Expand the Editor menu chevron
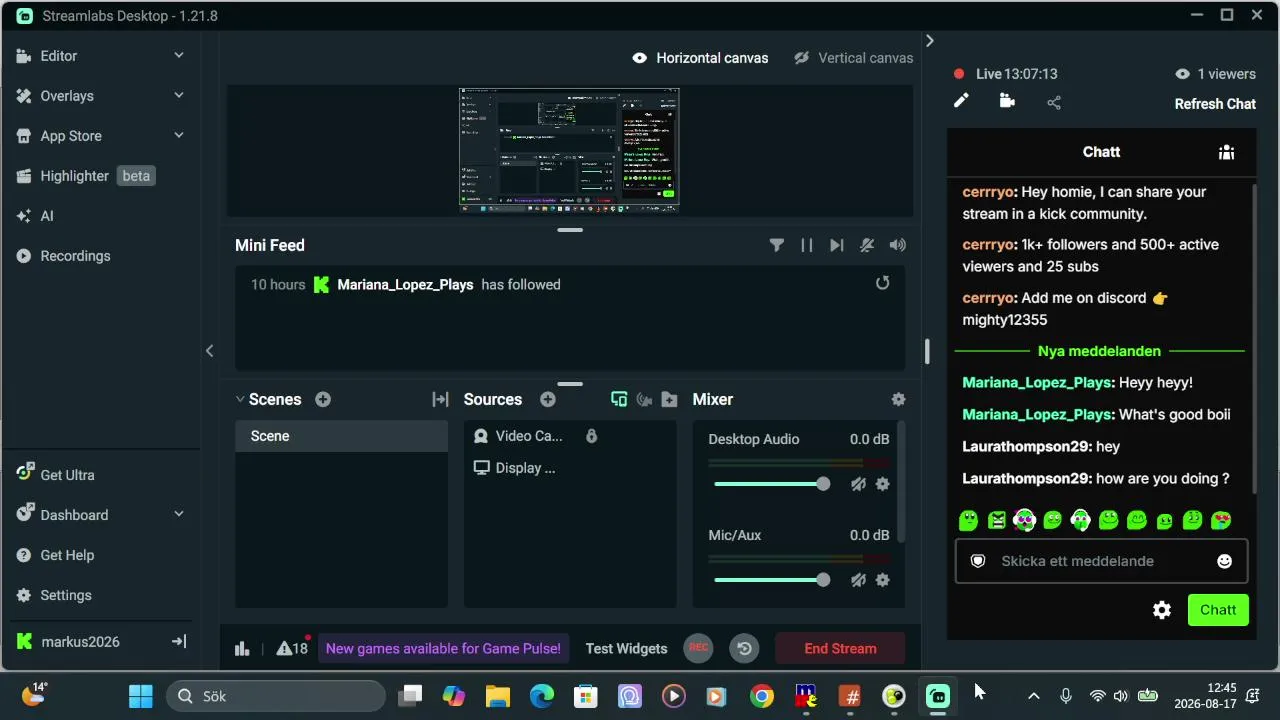Image resolution: width=1280 pixels, height=720 pixels. click(x=179, y=56)
